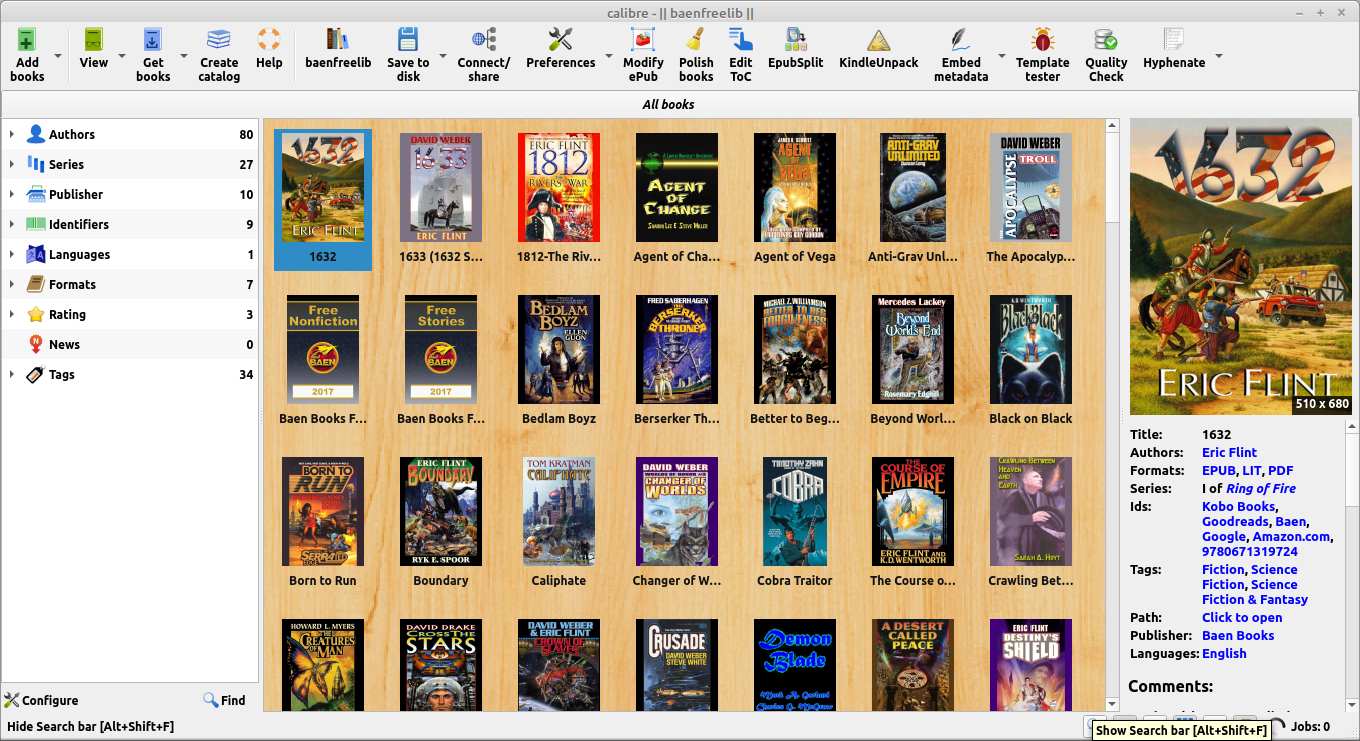
Task: Open the EPUB format link
Action: (x=1218, y=470)
